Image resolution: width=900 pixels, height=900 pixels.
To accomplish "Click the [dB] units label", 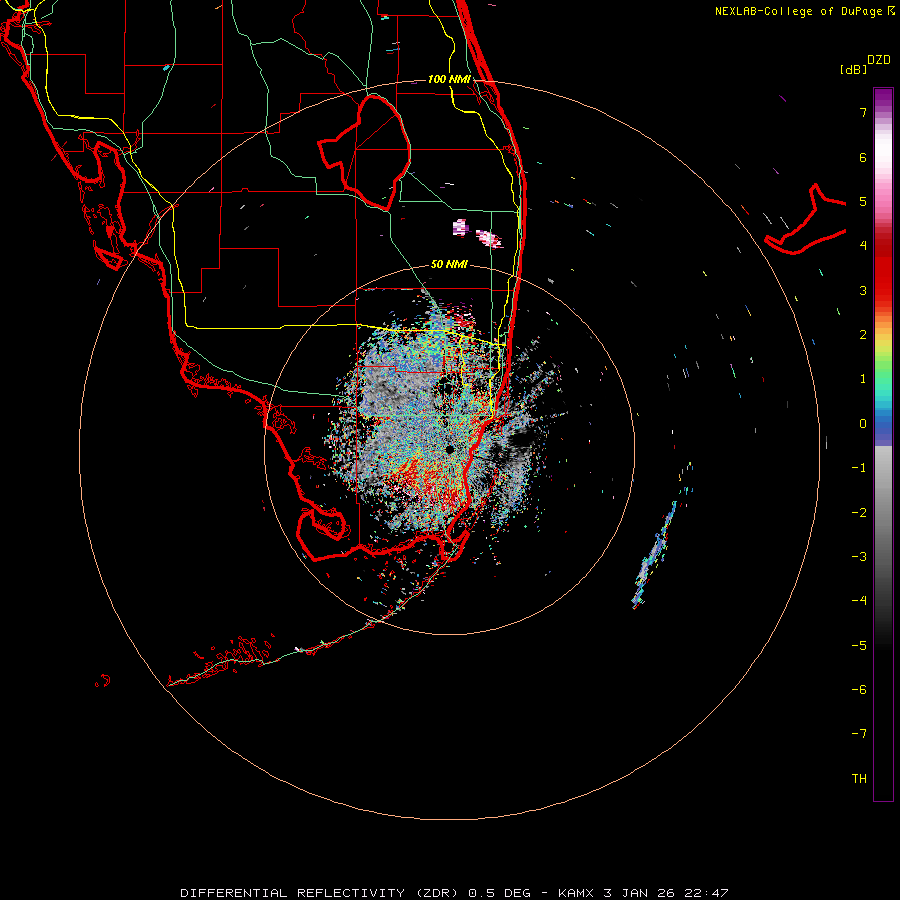I will (x=853, y=69).
